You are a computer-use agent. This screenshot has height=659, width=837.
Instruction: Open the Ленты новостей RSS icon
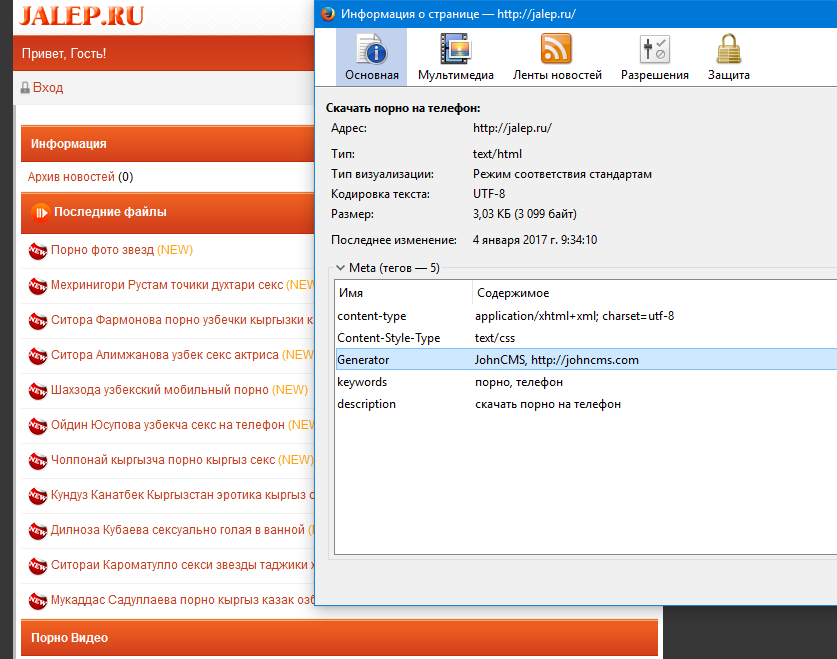557,50
